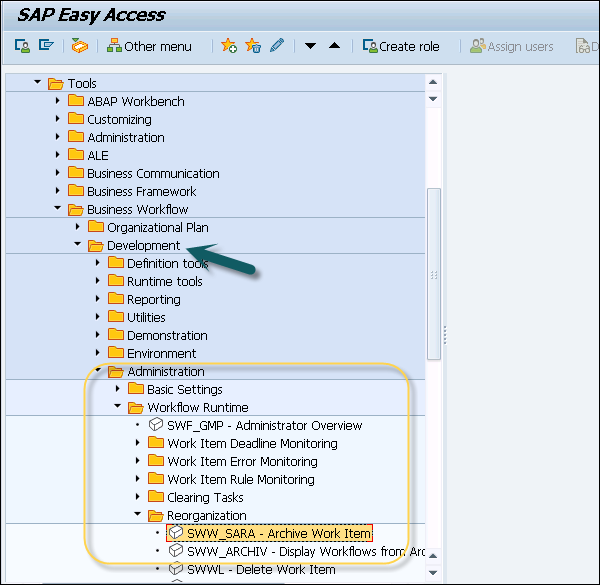Click the Change Favorites pencil icon
Screen dimensions: 600x585
(x=277, y=46)
